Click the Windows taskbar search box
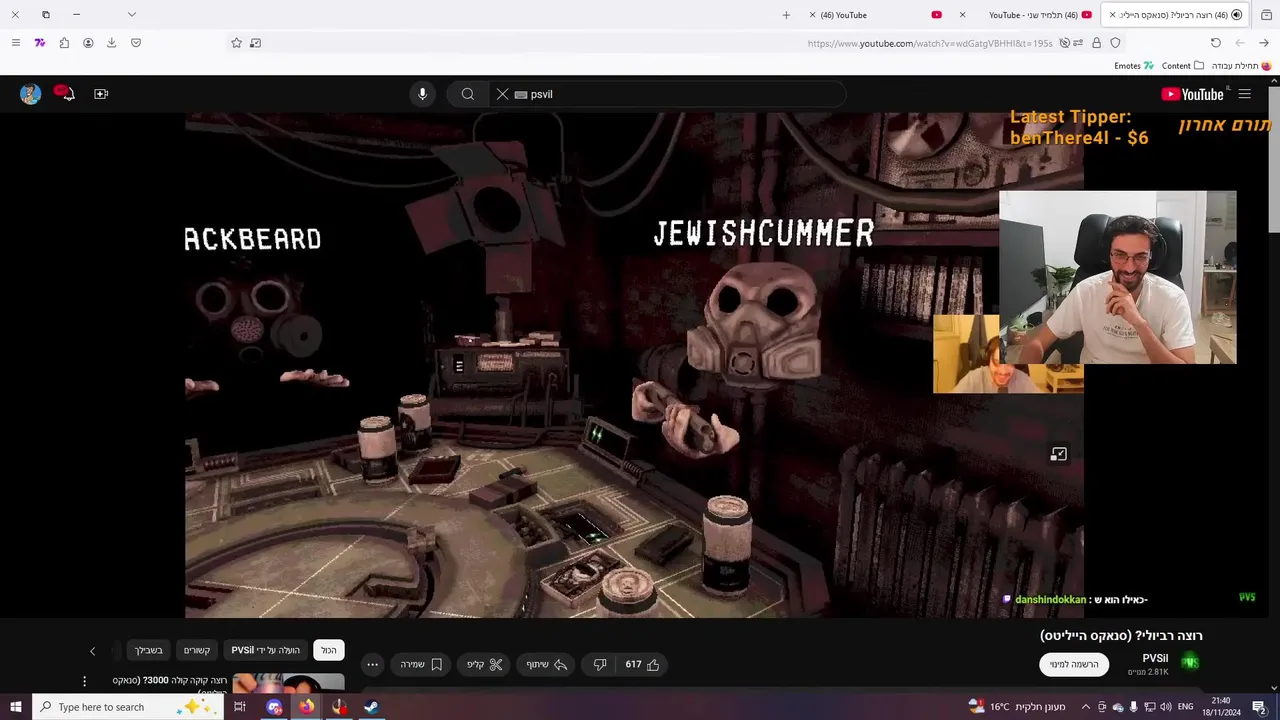The height and width of the screenshot is (720, 1280). coord(130,707)
